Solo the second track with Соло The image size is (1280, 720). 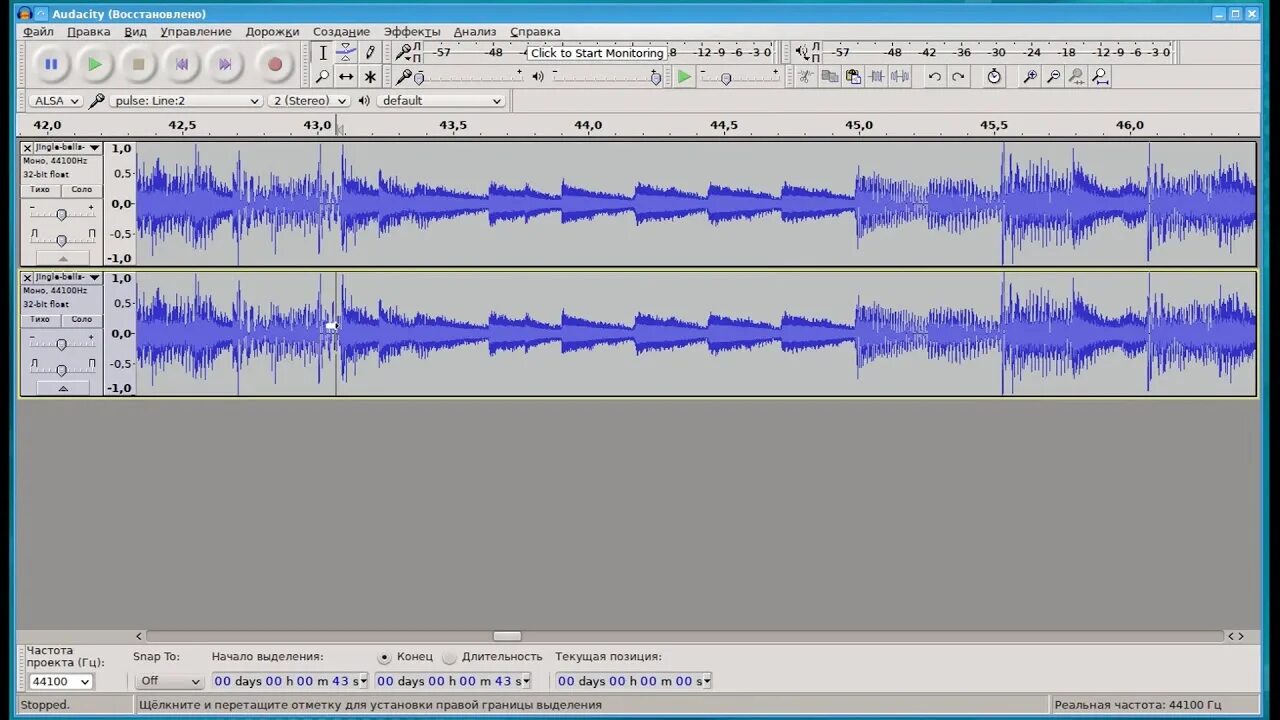coord(81,320)
